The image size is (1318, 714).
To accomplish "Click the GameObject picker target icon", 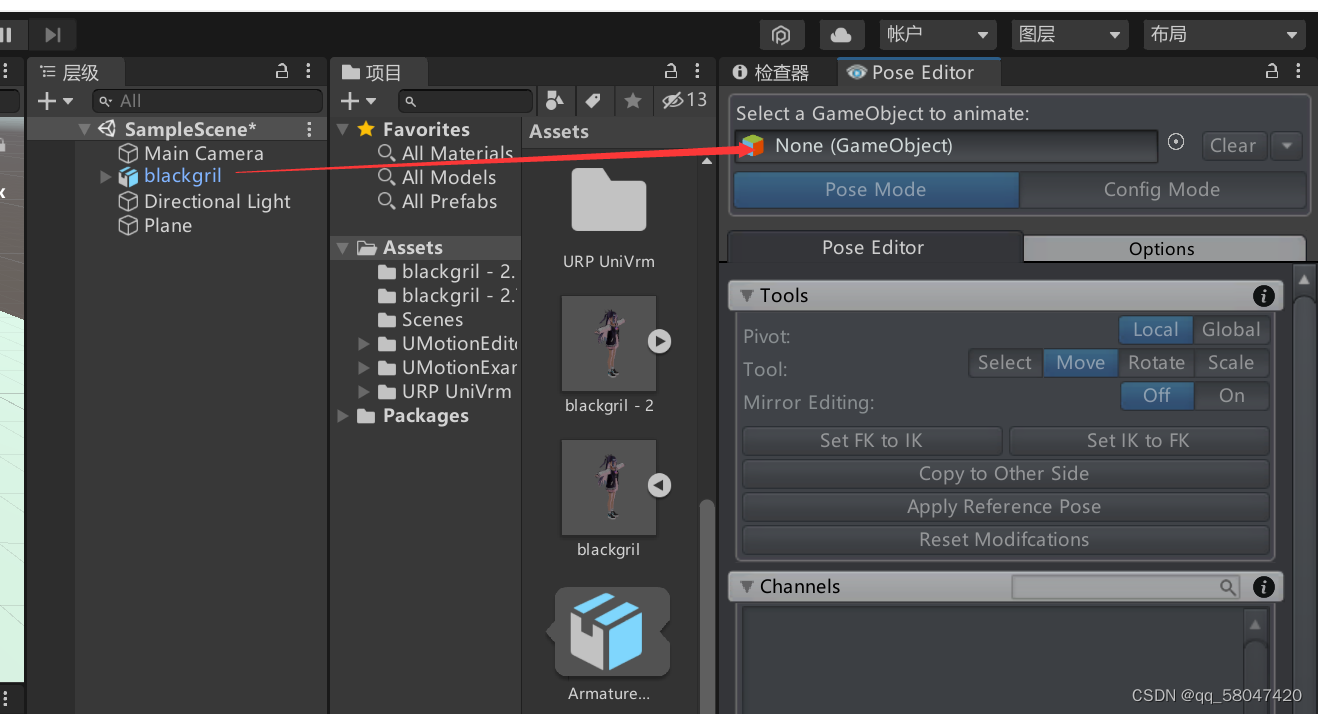I will (x=1175, y=143).
